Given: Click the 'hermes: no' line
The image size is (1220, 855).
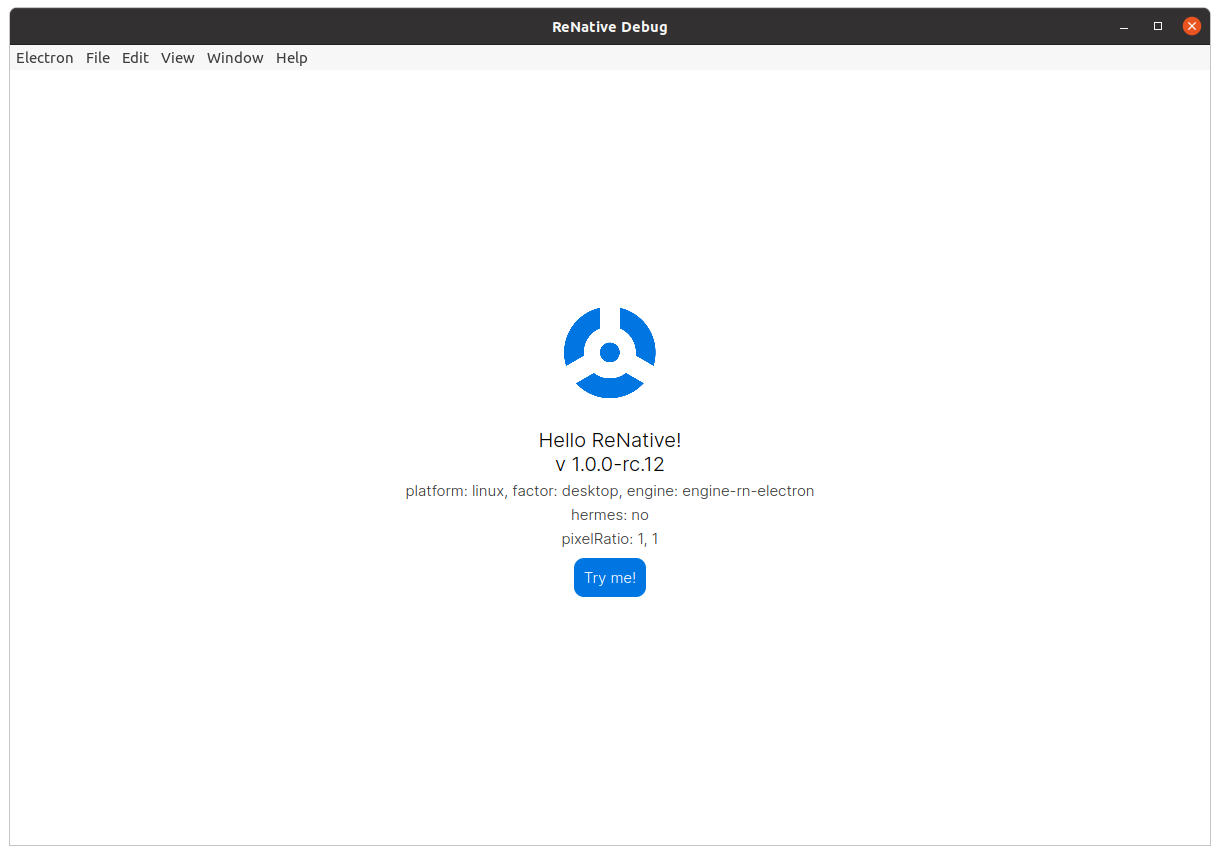Looking at the screenshot, I should coord(610,515).
